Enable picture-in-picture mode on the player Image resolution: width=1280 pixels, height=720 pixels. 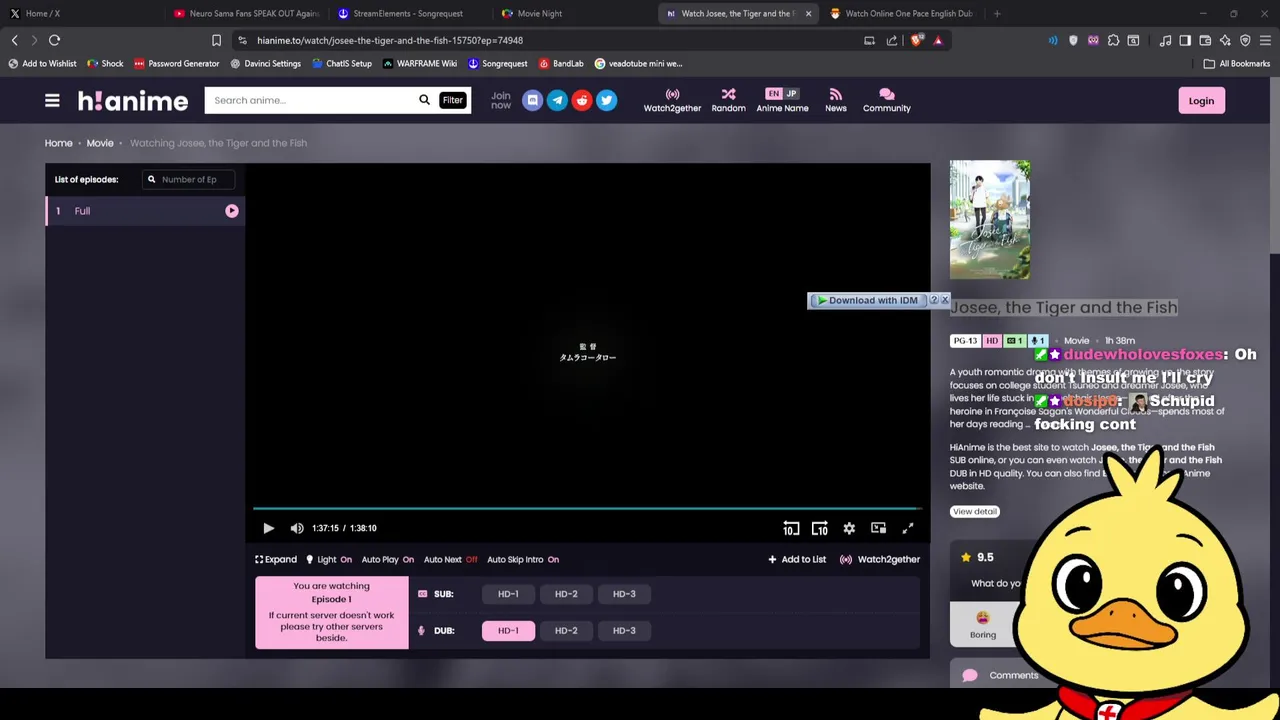tap(878, 528)
